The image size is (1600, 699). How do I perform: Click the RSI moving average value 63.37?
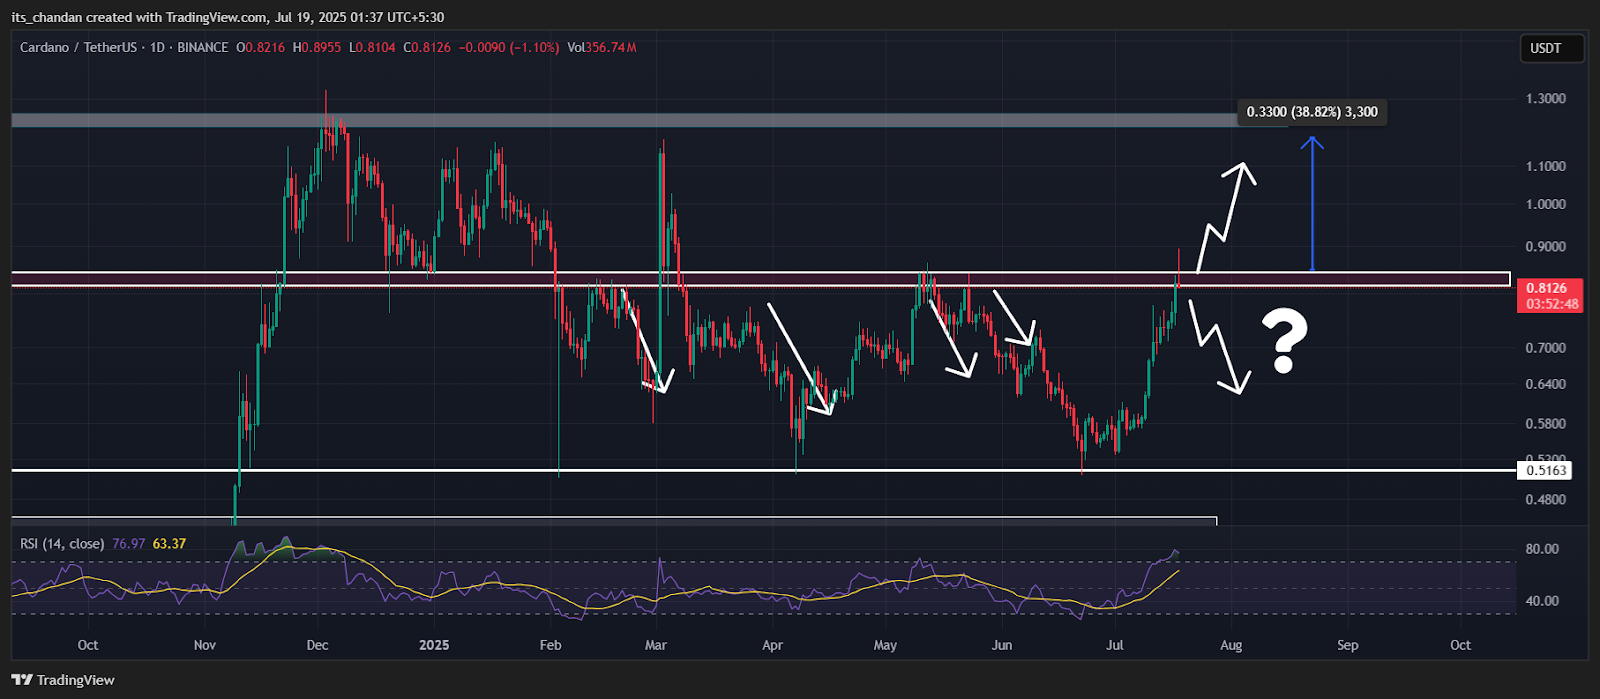coord(169,544)
